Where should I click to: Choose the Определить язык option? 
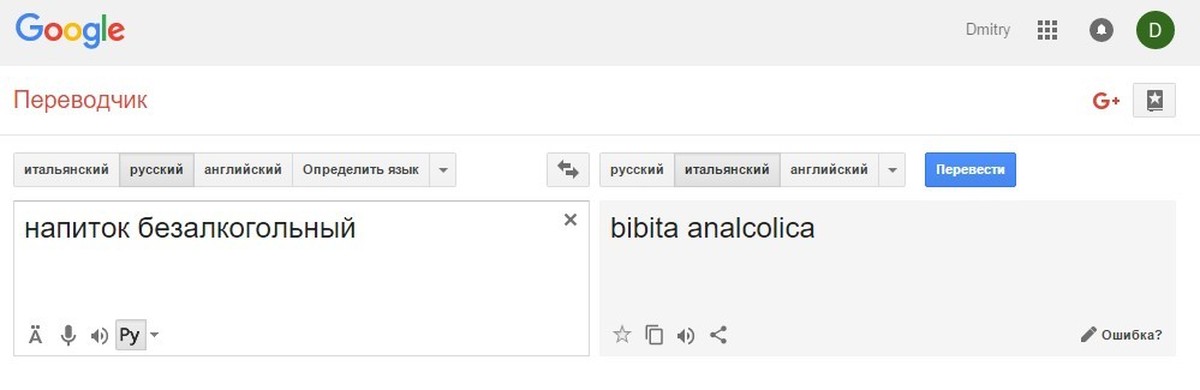click(x=361, y=170)
